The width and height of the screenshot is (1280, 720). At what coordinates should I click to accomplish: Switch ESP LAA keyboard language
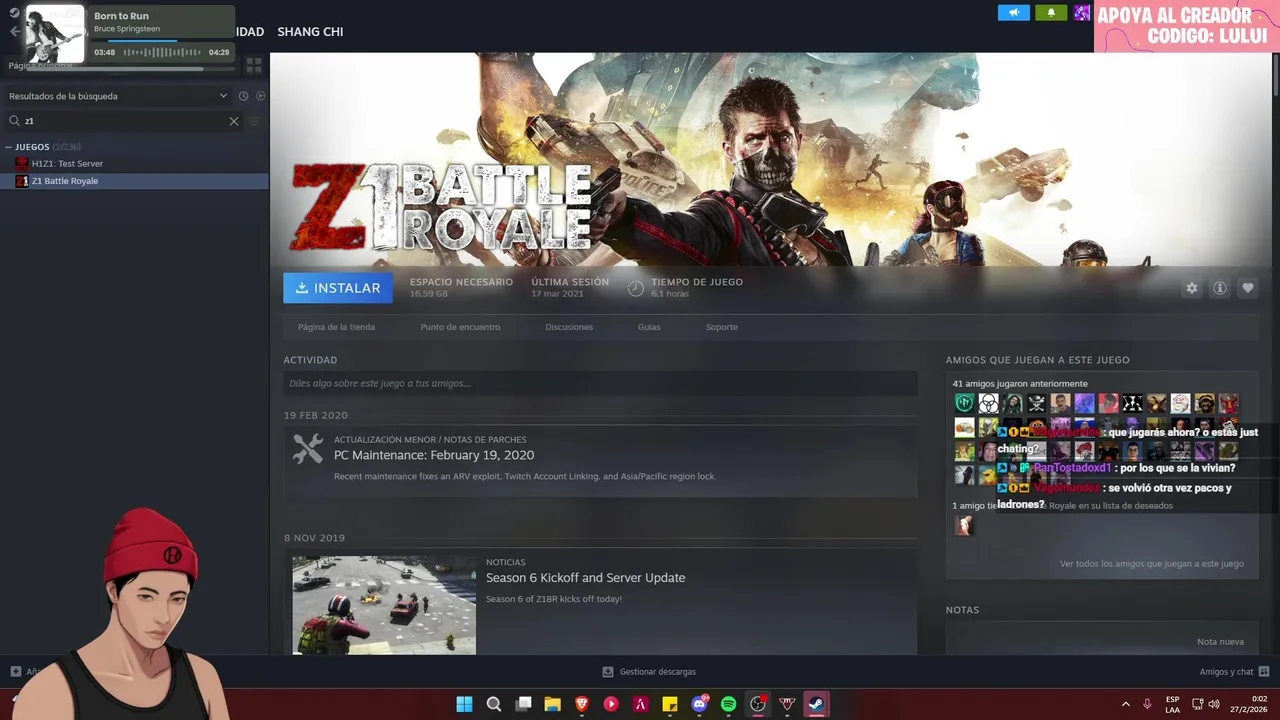point(1172,704)
